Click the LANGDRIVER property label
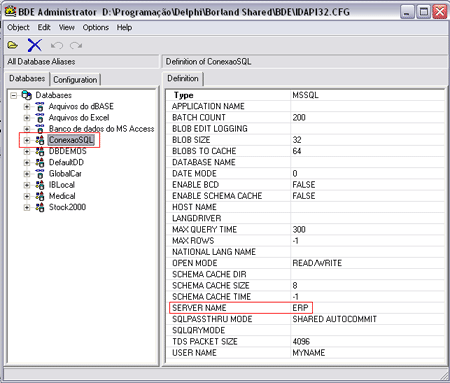Viewport: 450px width, 383px height. coord(197,218)
